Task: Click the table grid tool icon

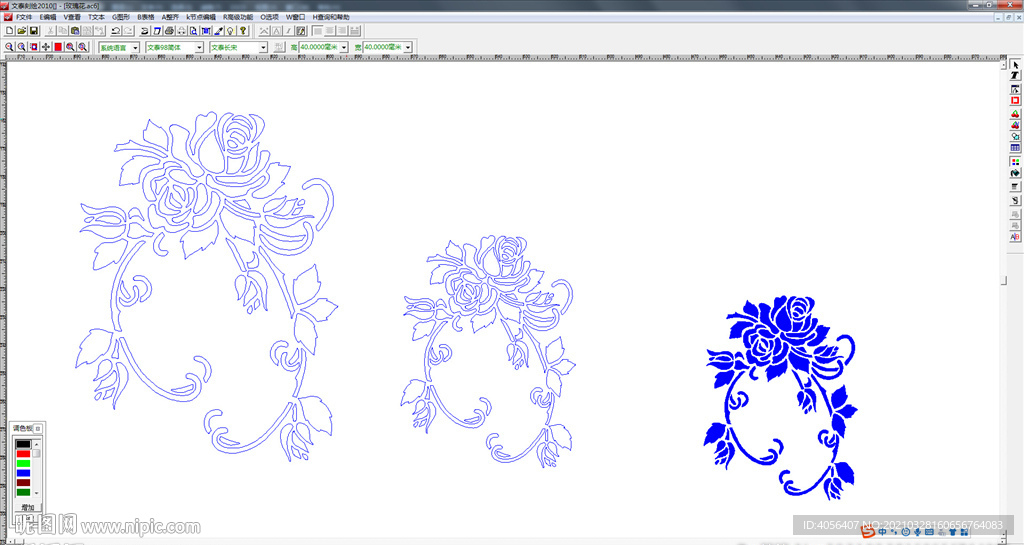Action: pyautogui.click(x=1015, y=148)
